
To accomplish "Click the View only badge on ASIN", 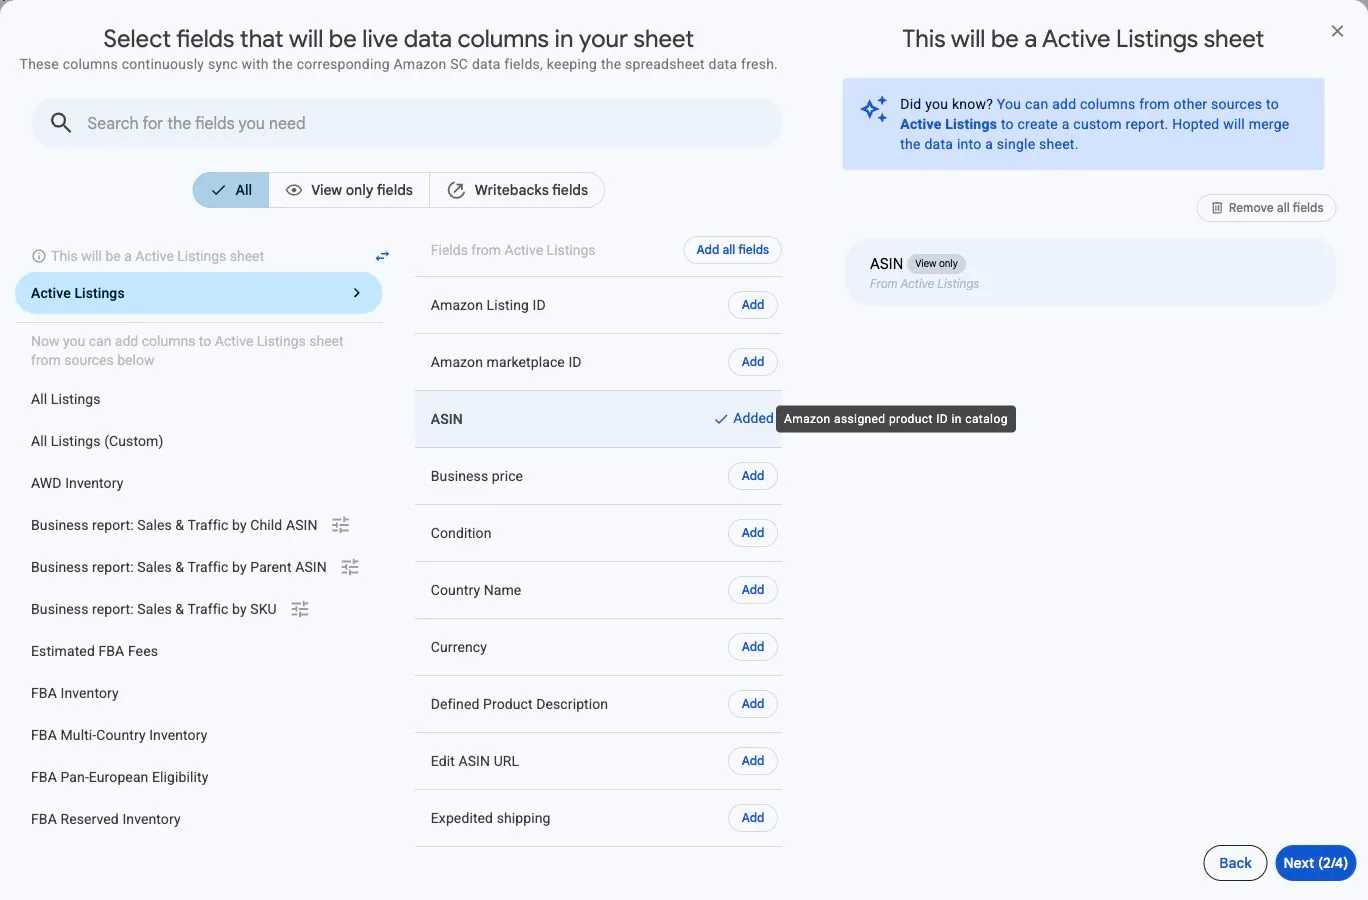I will (x=936, y=264).
